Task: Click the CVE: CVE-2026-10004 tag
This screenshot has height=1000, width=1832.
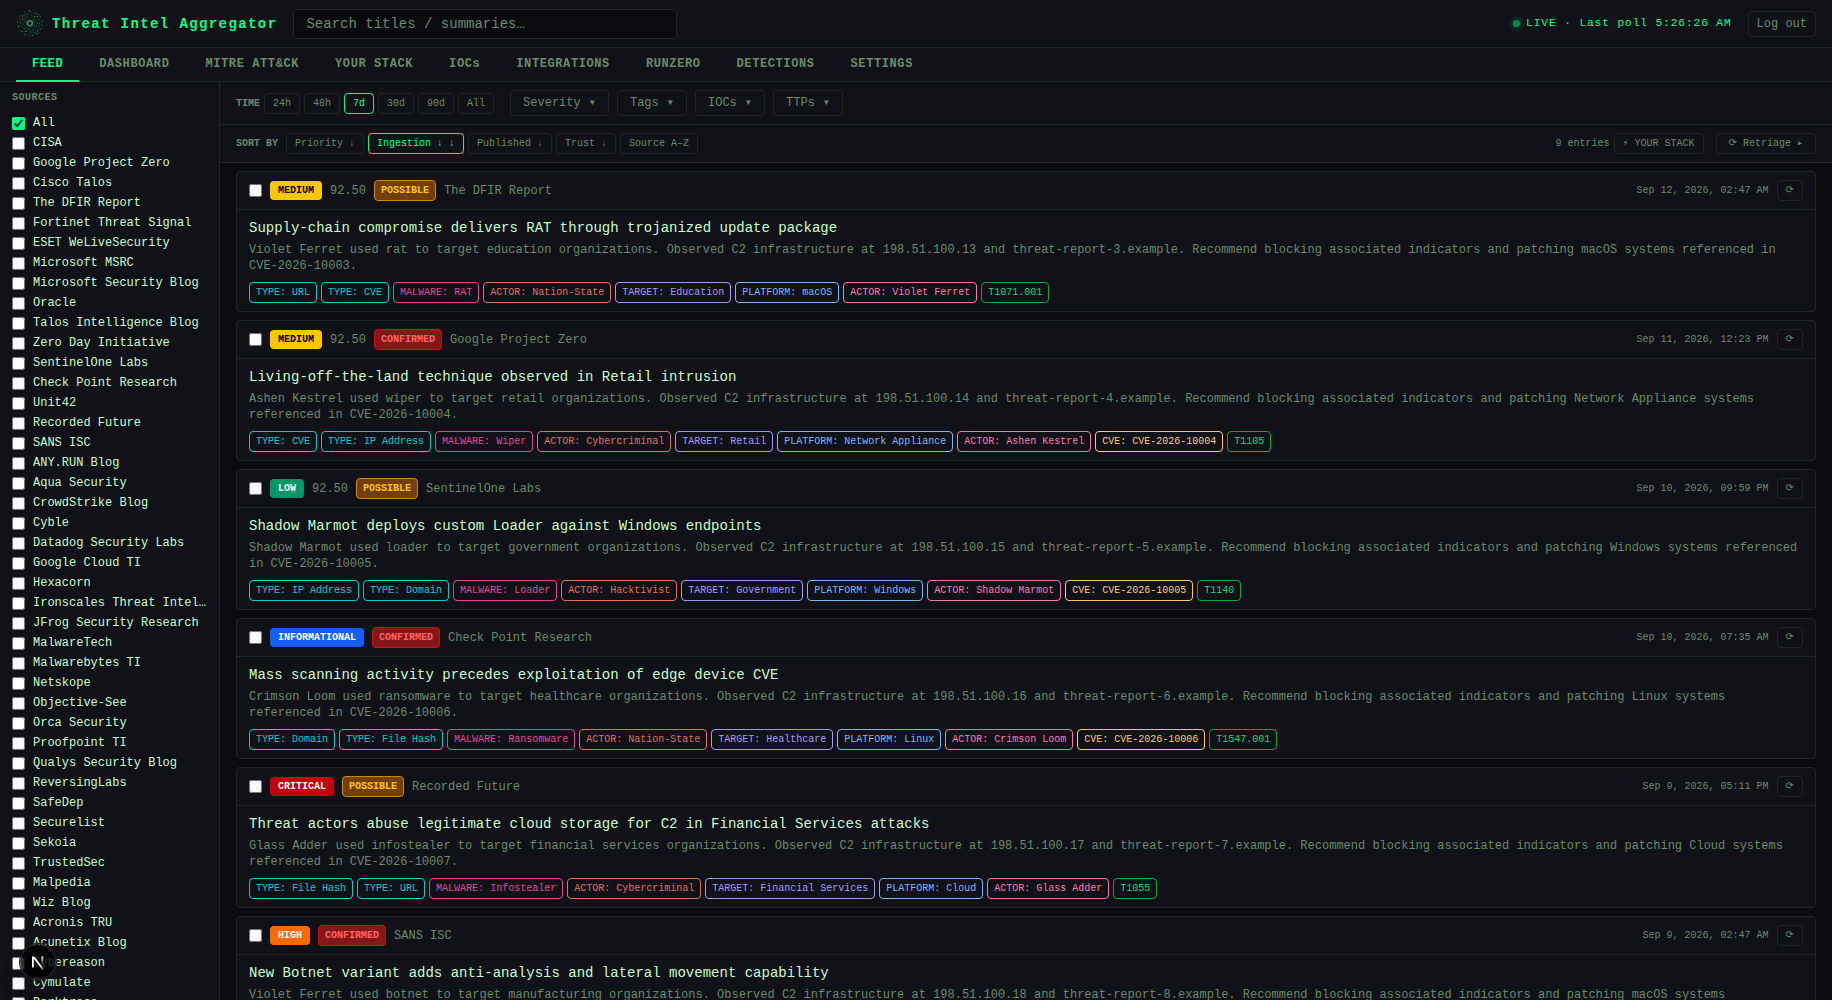Action: coord(1160,441)
